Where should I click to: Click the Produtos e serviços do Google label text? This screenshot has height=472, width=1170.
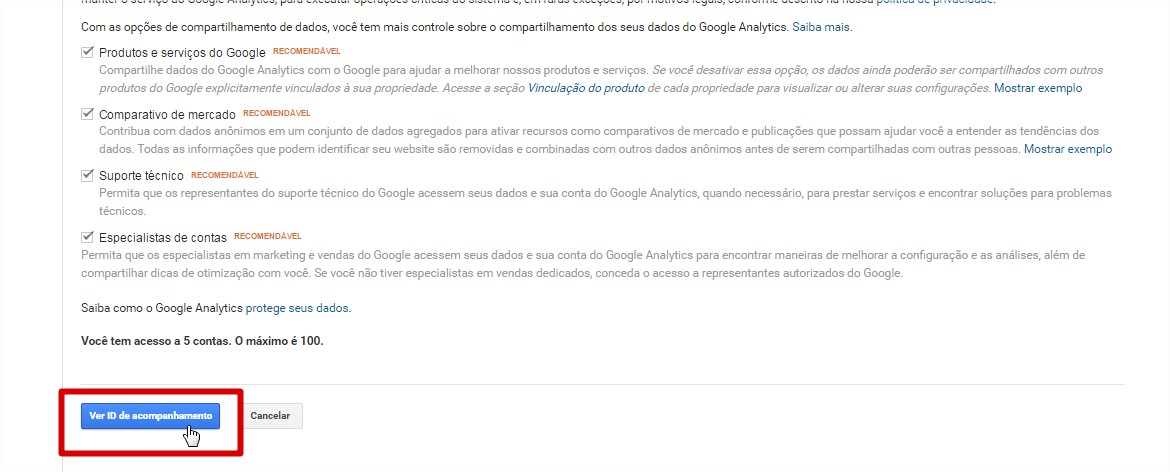point(182,53)
